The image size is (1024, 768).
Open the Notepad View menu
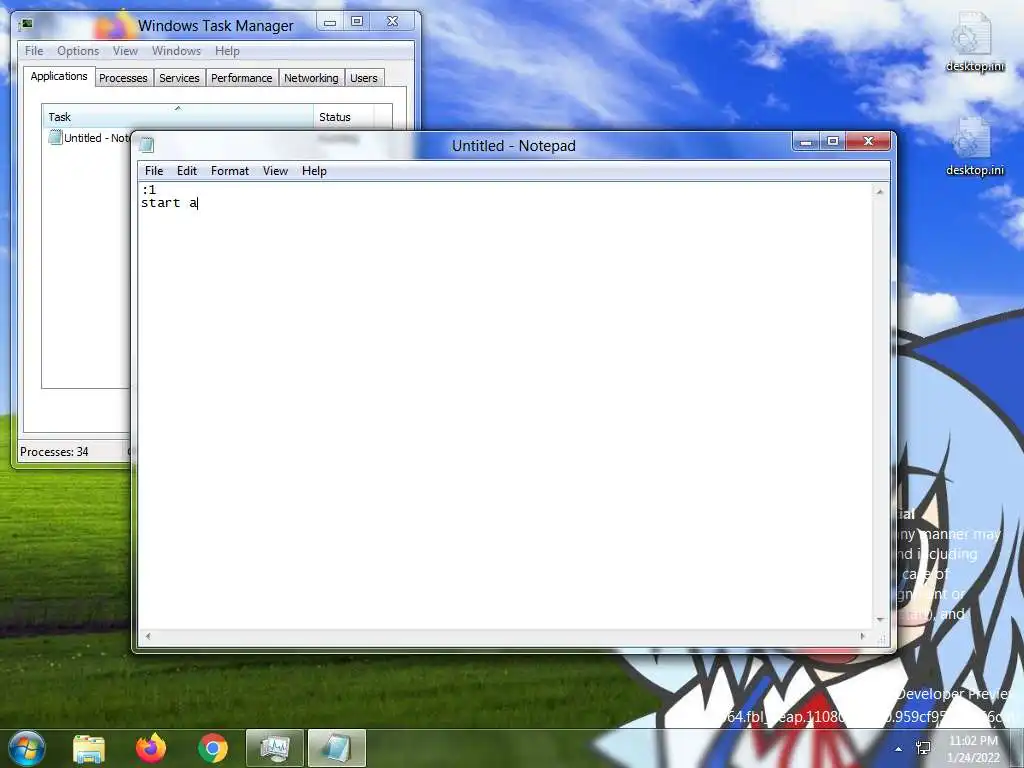click(275, 170)
